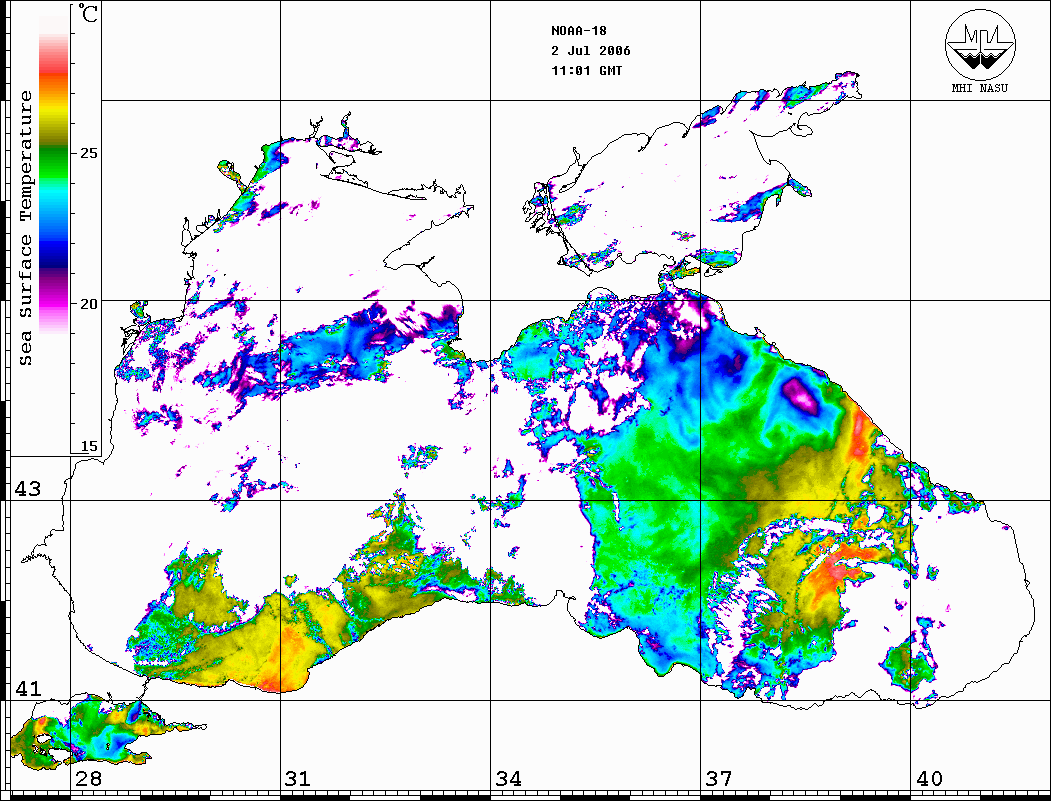
Task: Click longitude label '31'
Action: [x=298, y=778]
